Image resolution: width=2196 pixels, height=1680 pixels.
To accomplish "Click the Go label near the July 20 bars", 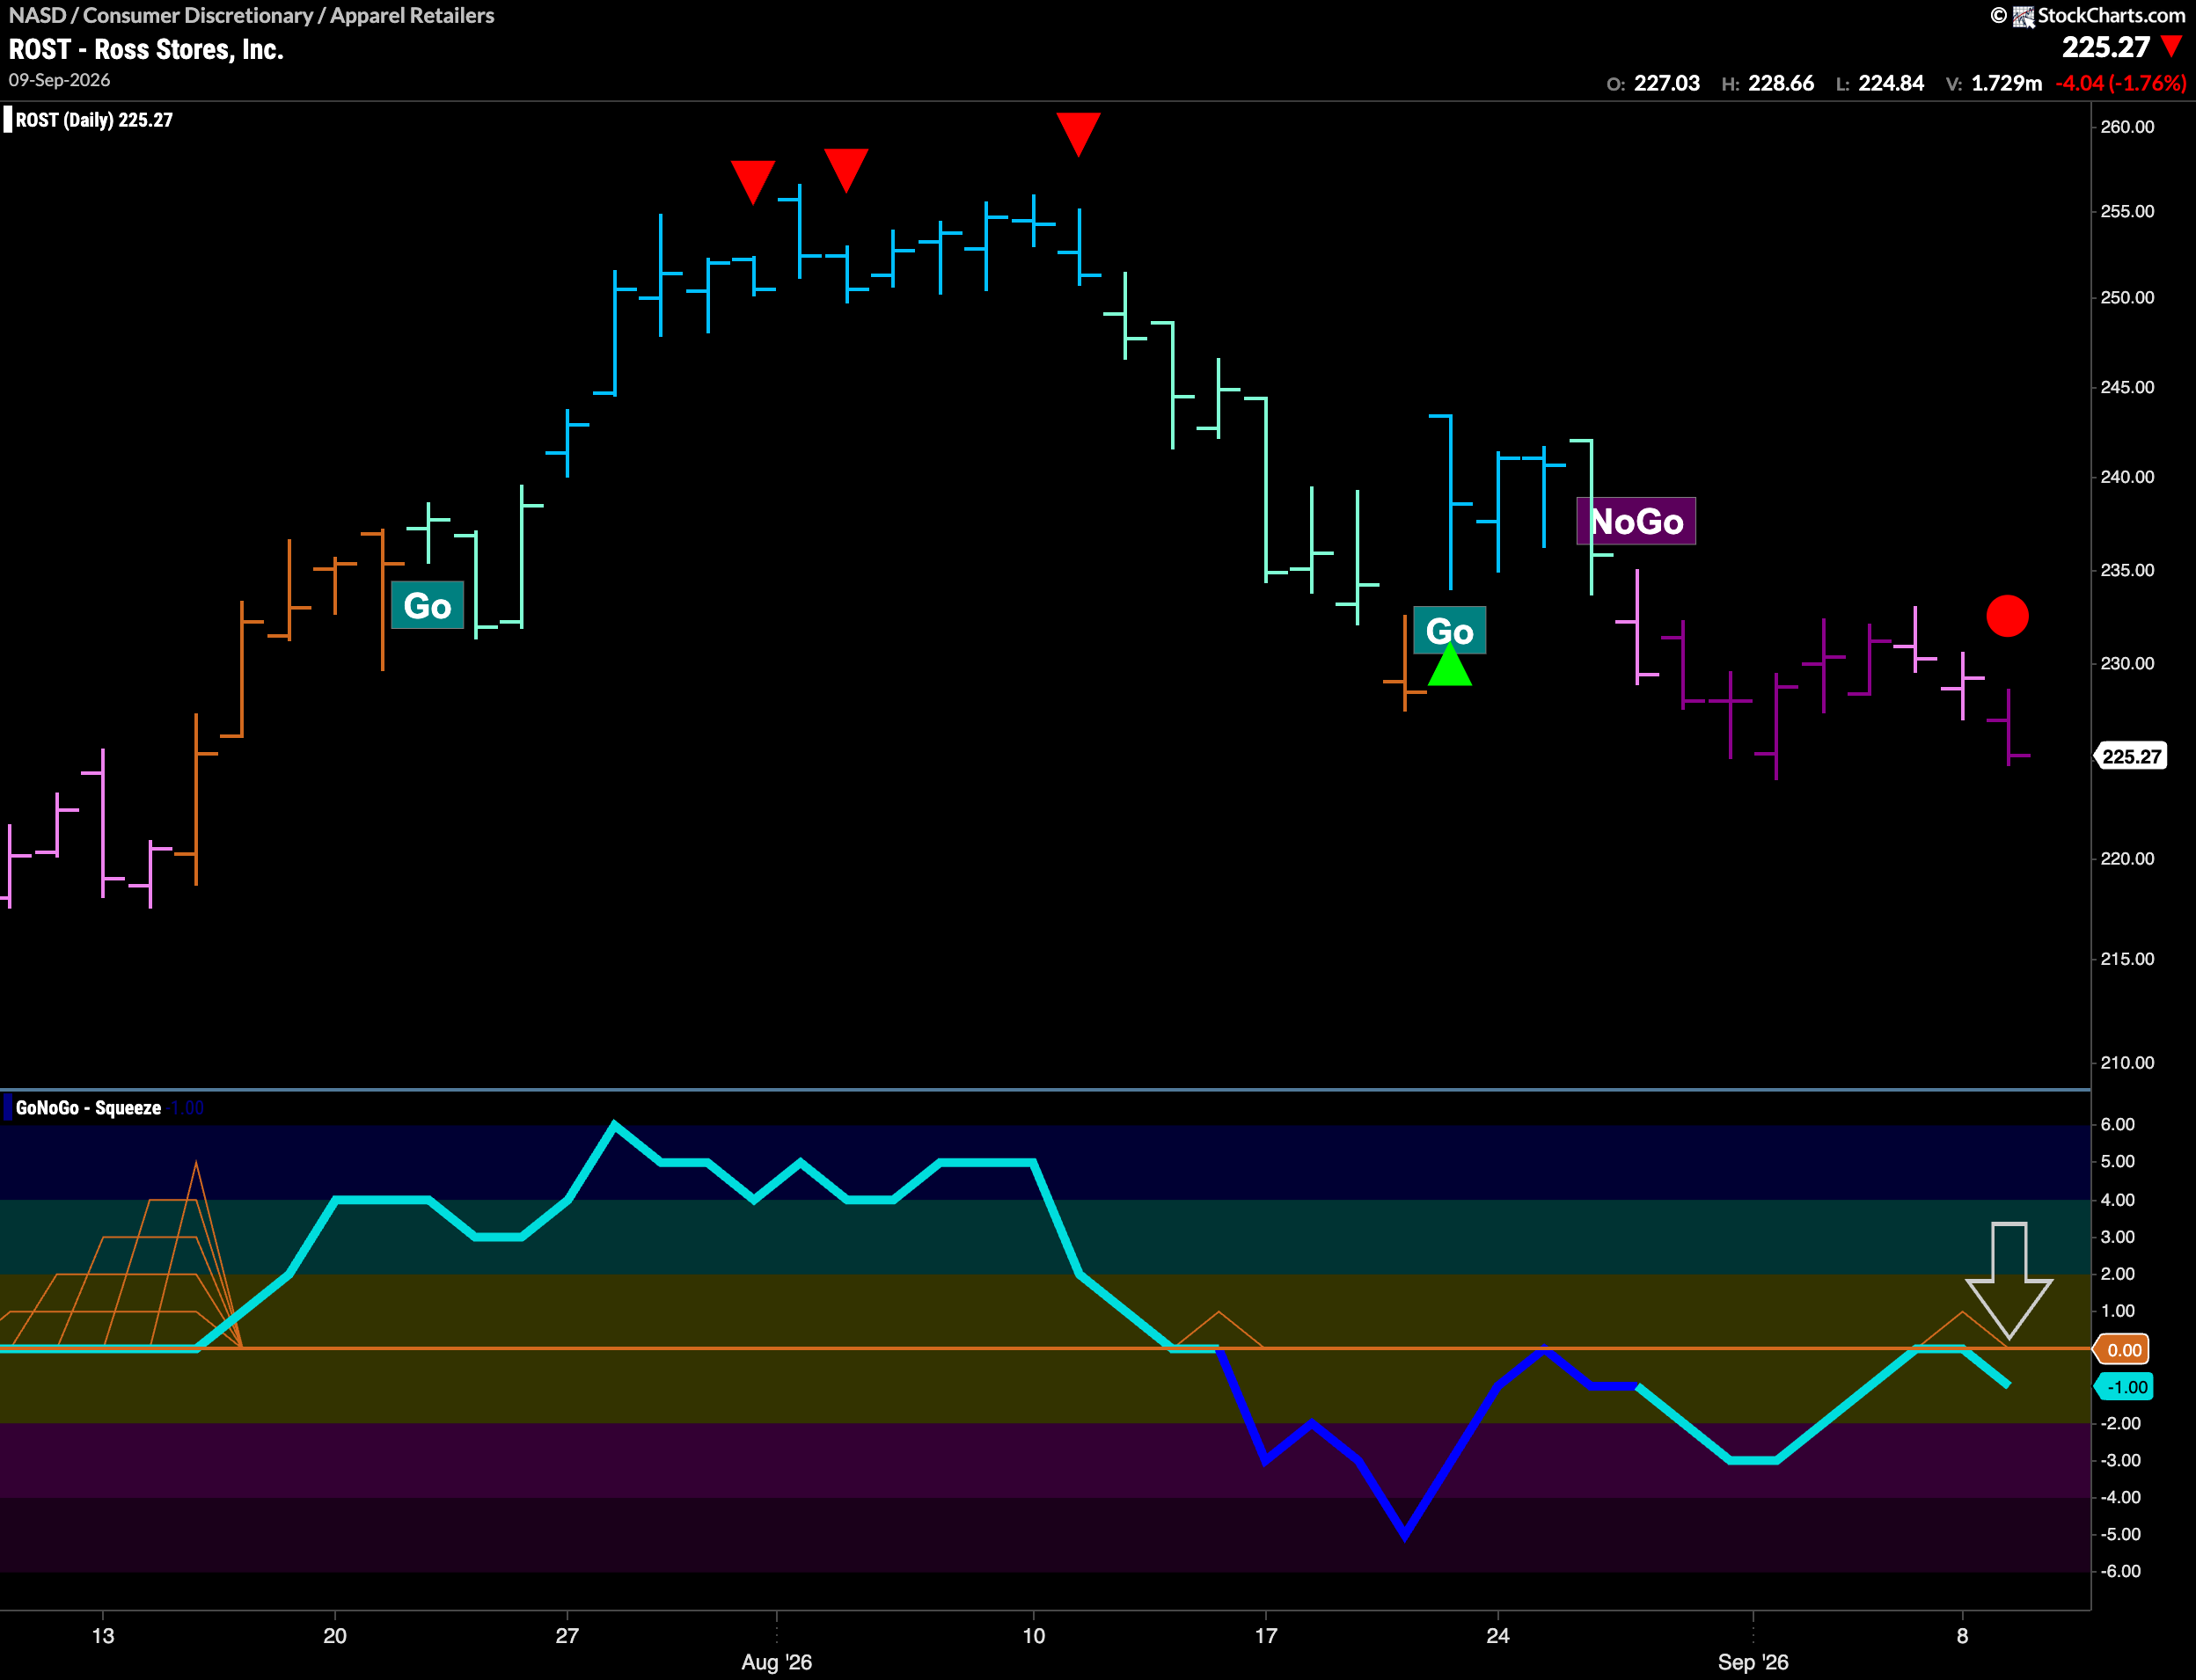I will 427,605.
